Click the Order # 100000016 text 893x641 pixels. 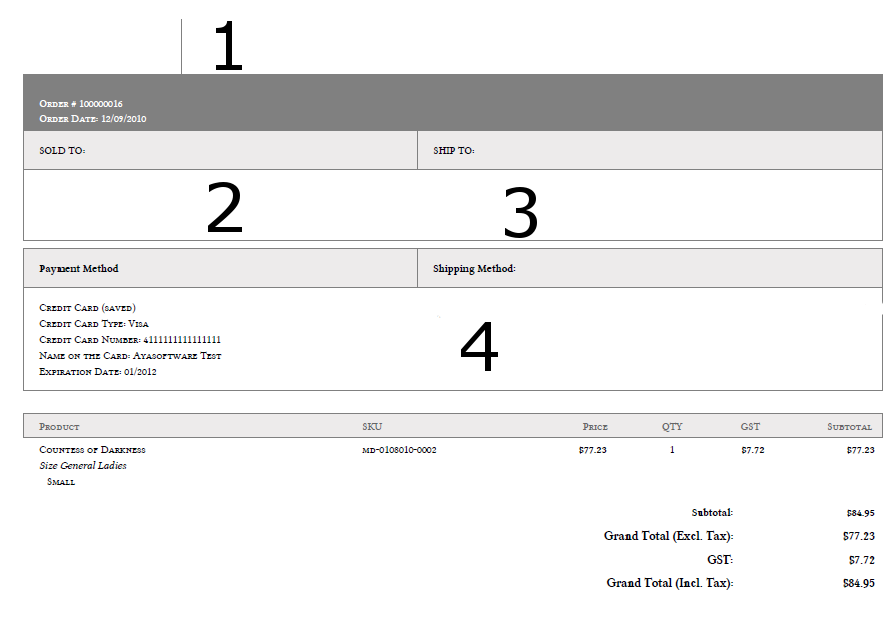(81, 104)
